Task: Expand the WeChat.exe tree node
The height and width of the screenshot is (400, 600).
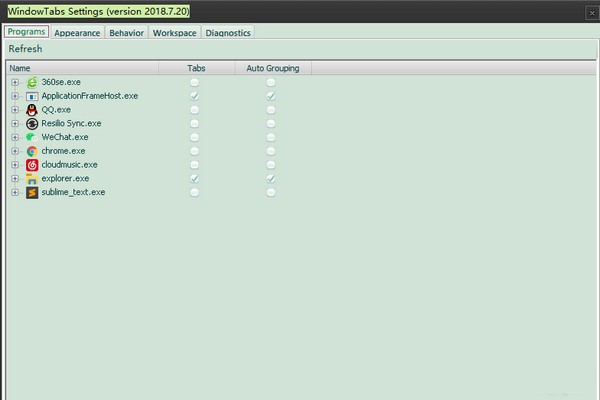Action: (15, 137)
